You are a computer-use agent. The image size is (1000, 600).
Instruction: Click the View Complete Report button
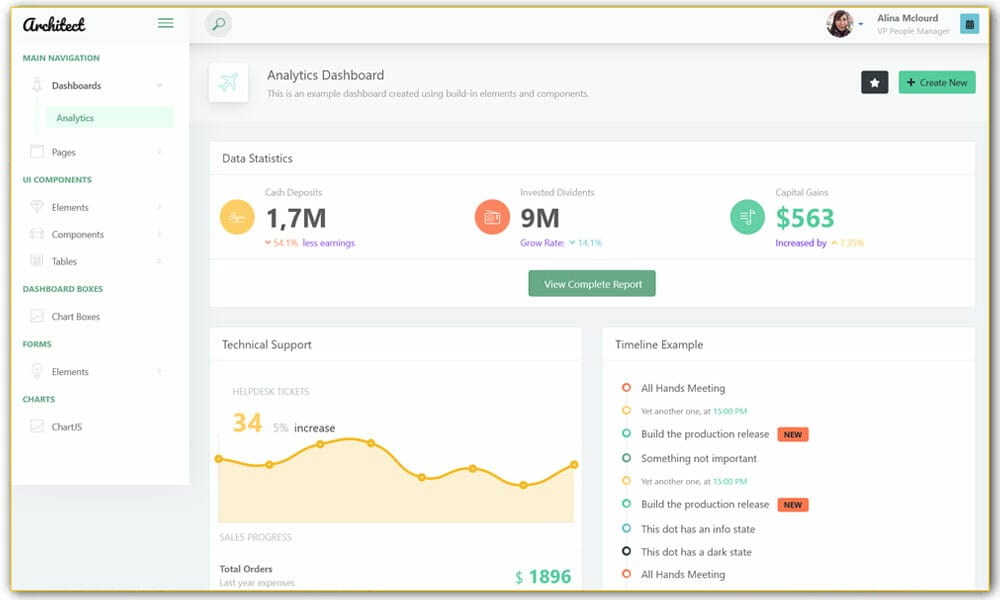(592, 283)
